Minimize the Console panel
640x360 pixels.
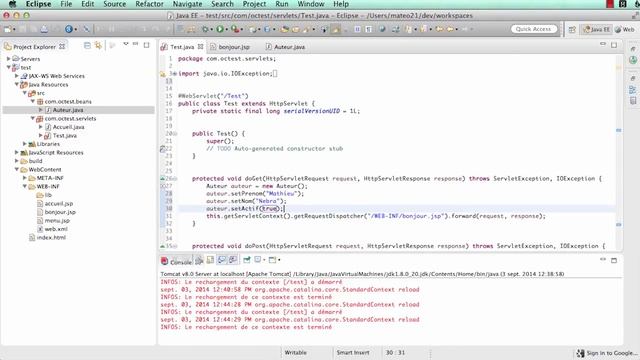(x=603, y=259)
